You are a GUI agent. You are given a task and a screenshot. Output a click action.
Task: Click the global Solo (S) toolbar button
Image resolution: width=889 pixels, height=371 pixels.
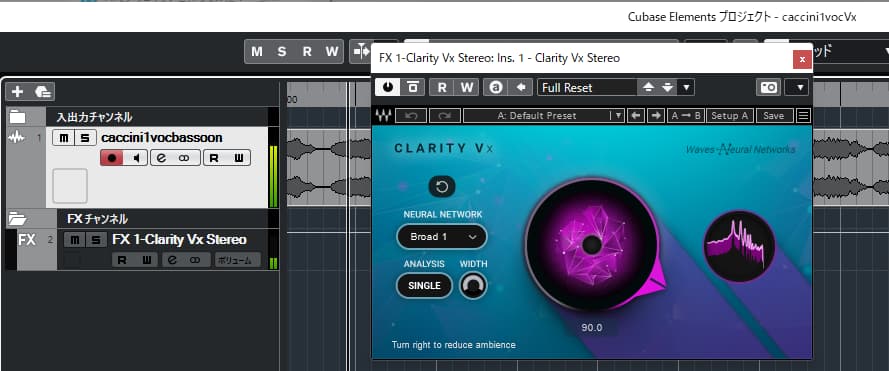(282, 52)
